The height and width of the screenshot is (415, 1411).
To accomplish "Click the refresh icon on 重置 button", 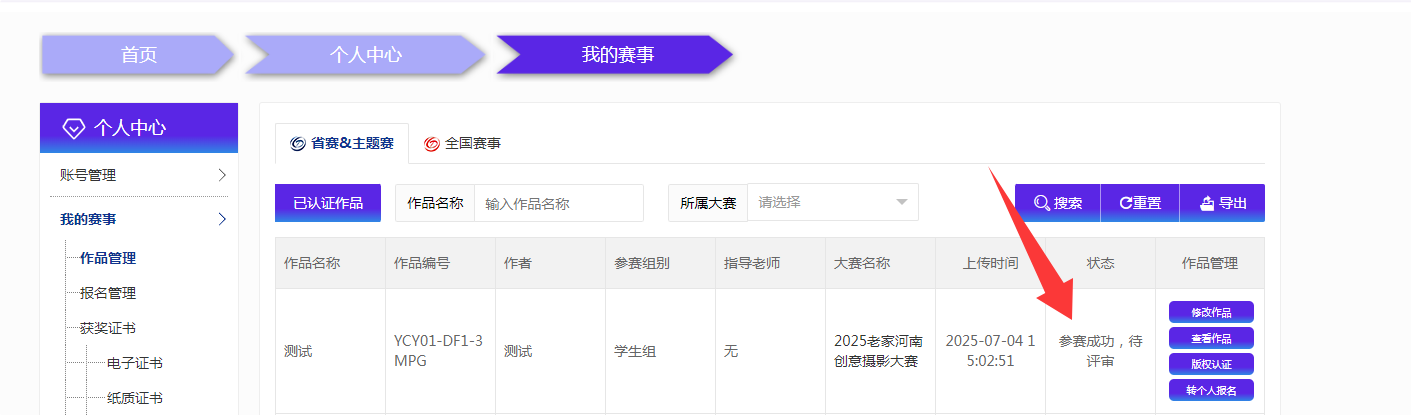I will coord(1125,203).
